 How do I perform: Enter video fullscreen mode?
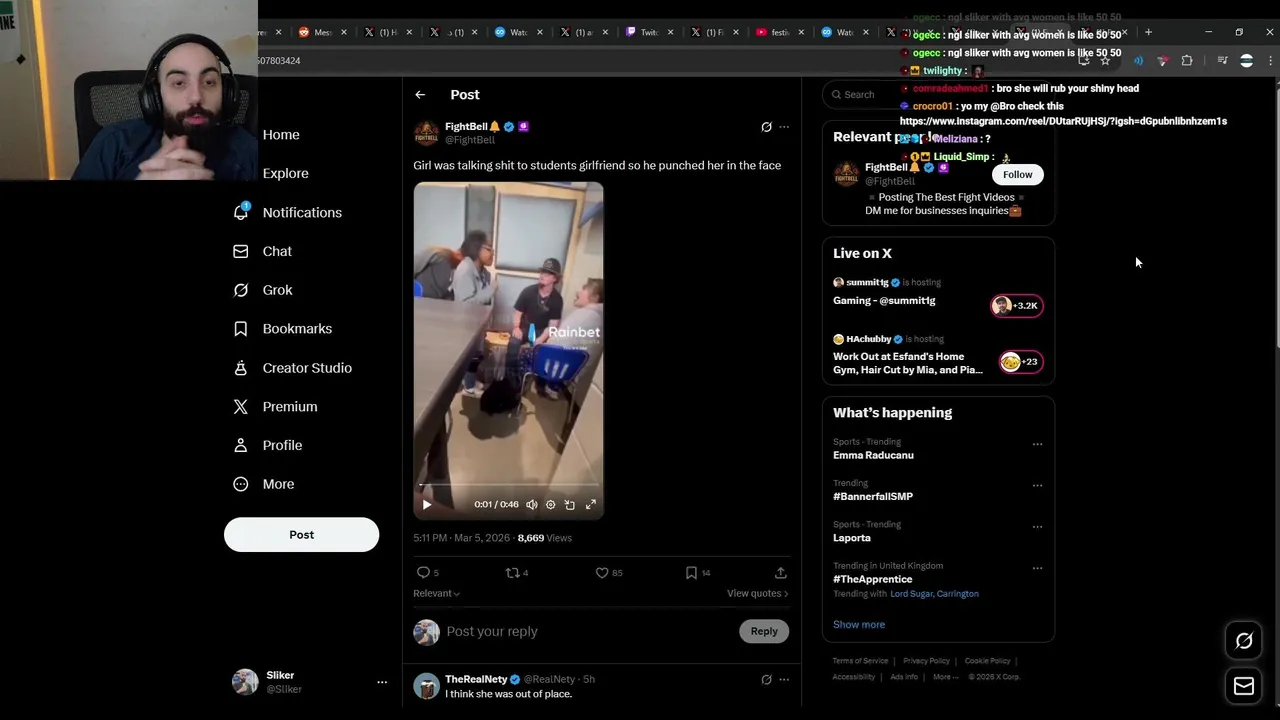pos(591,505)
